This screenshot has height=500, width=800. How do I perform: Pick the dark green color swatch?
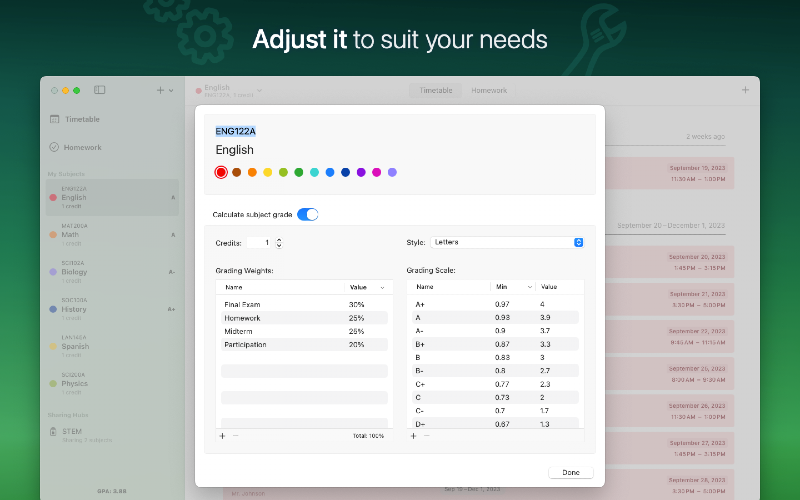click(x=298, y=172)
